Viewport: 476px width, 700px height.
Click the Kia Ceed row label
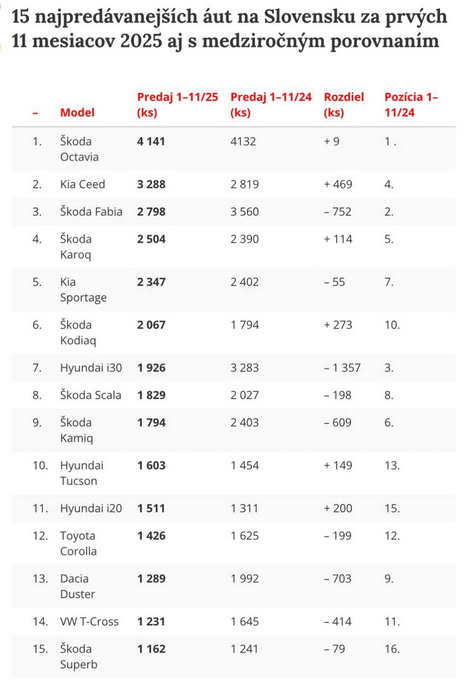83,184
